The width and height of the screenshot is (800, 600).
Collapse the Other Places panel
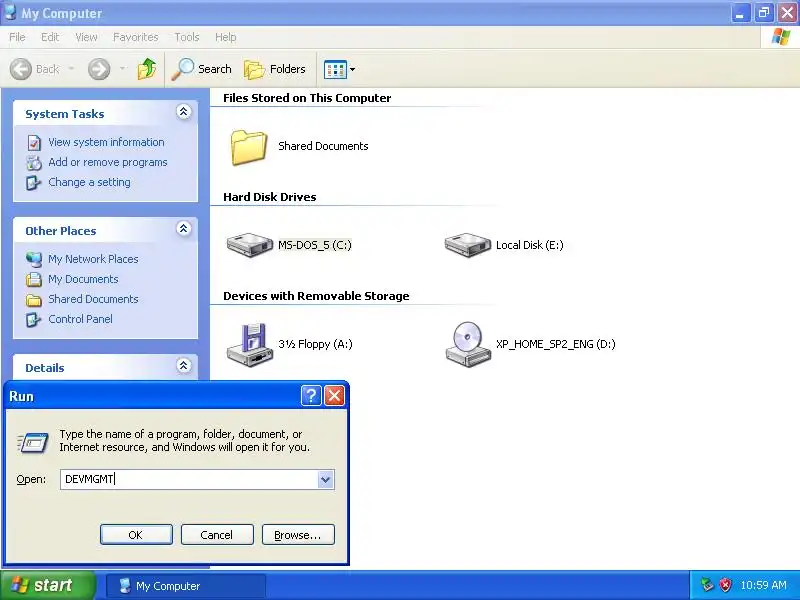click(184, 228)
